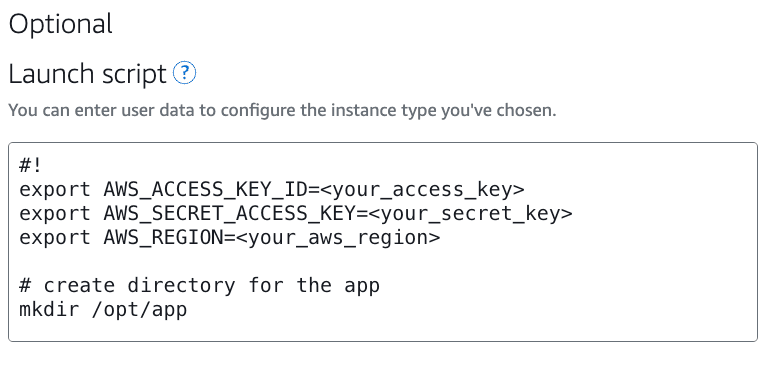This screenshot has width=780, height=369.
Task: Click the Launch script heading label
Action: [88, 74]
